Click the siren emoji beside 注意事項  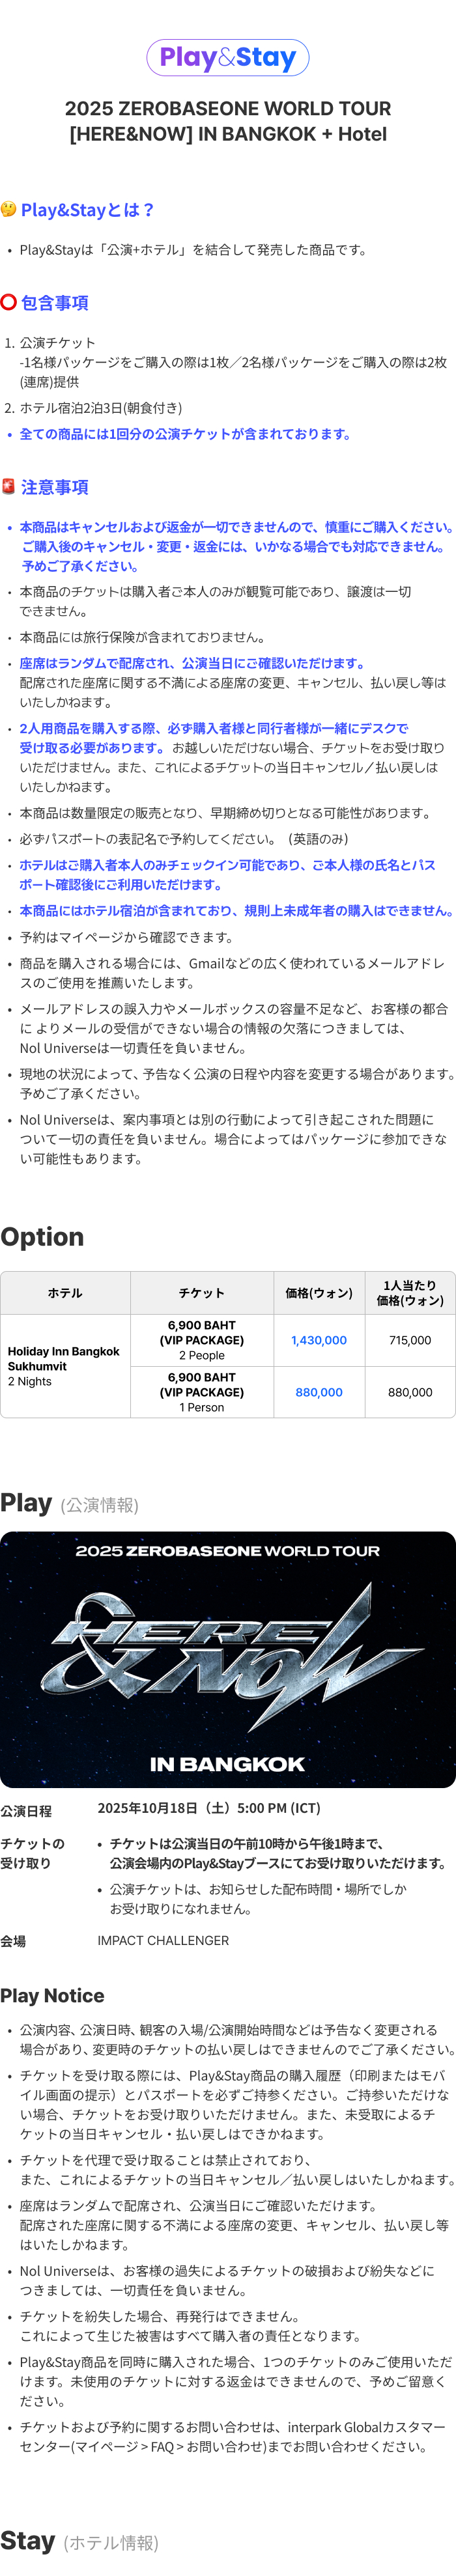point(9,486)
